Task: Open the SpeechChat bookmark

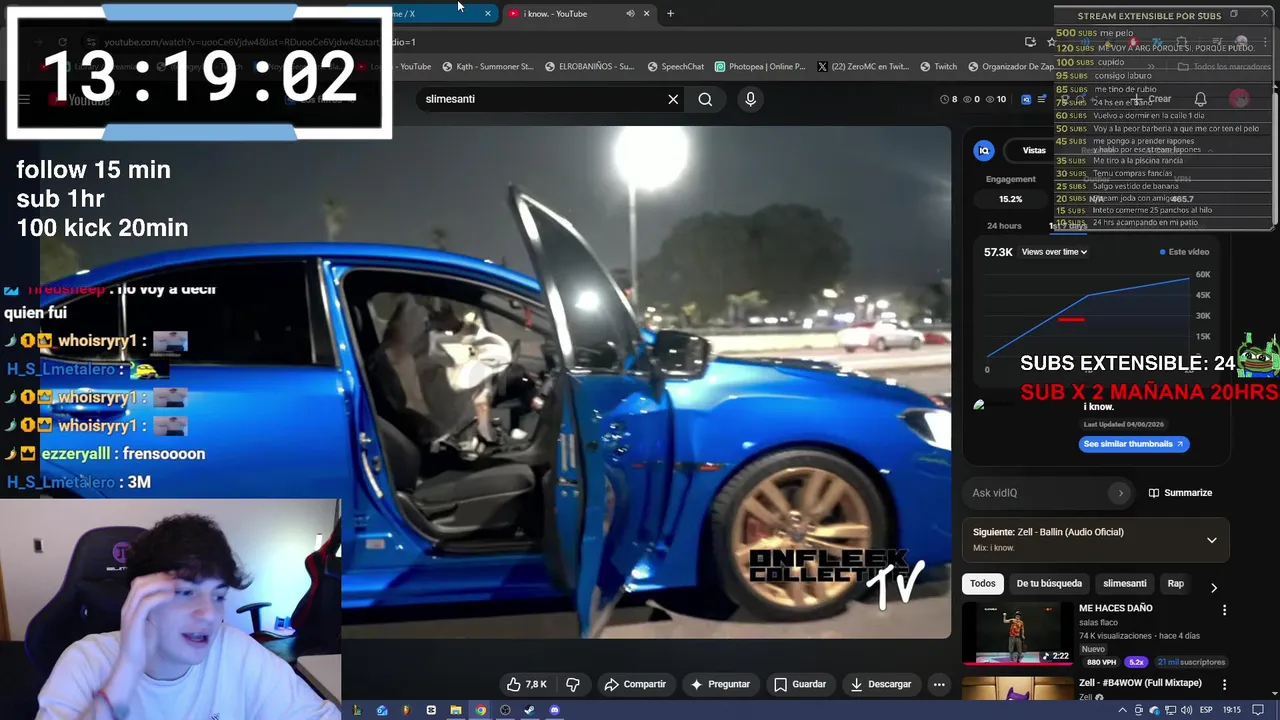Action: [x=676, y=67]
